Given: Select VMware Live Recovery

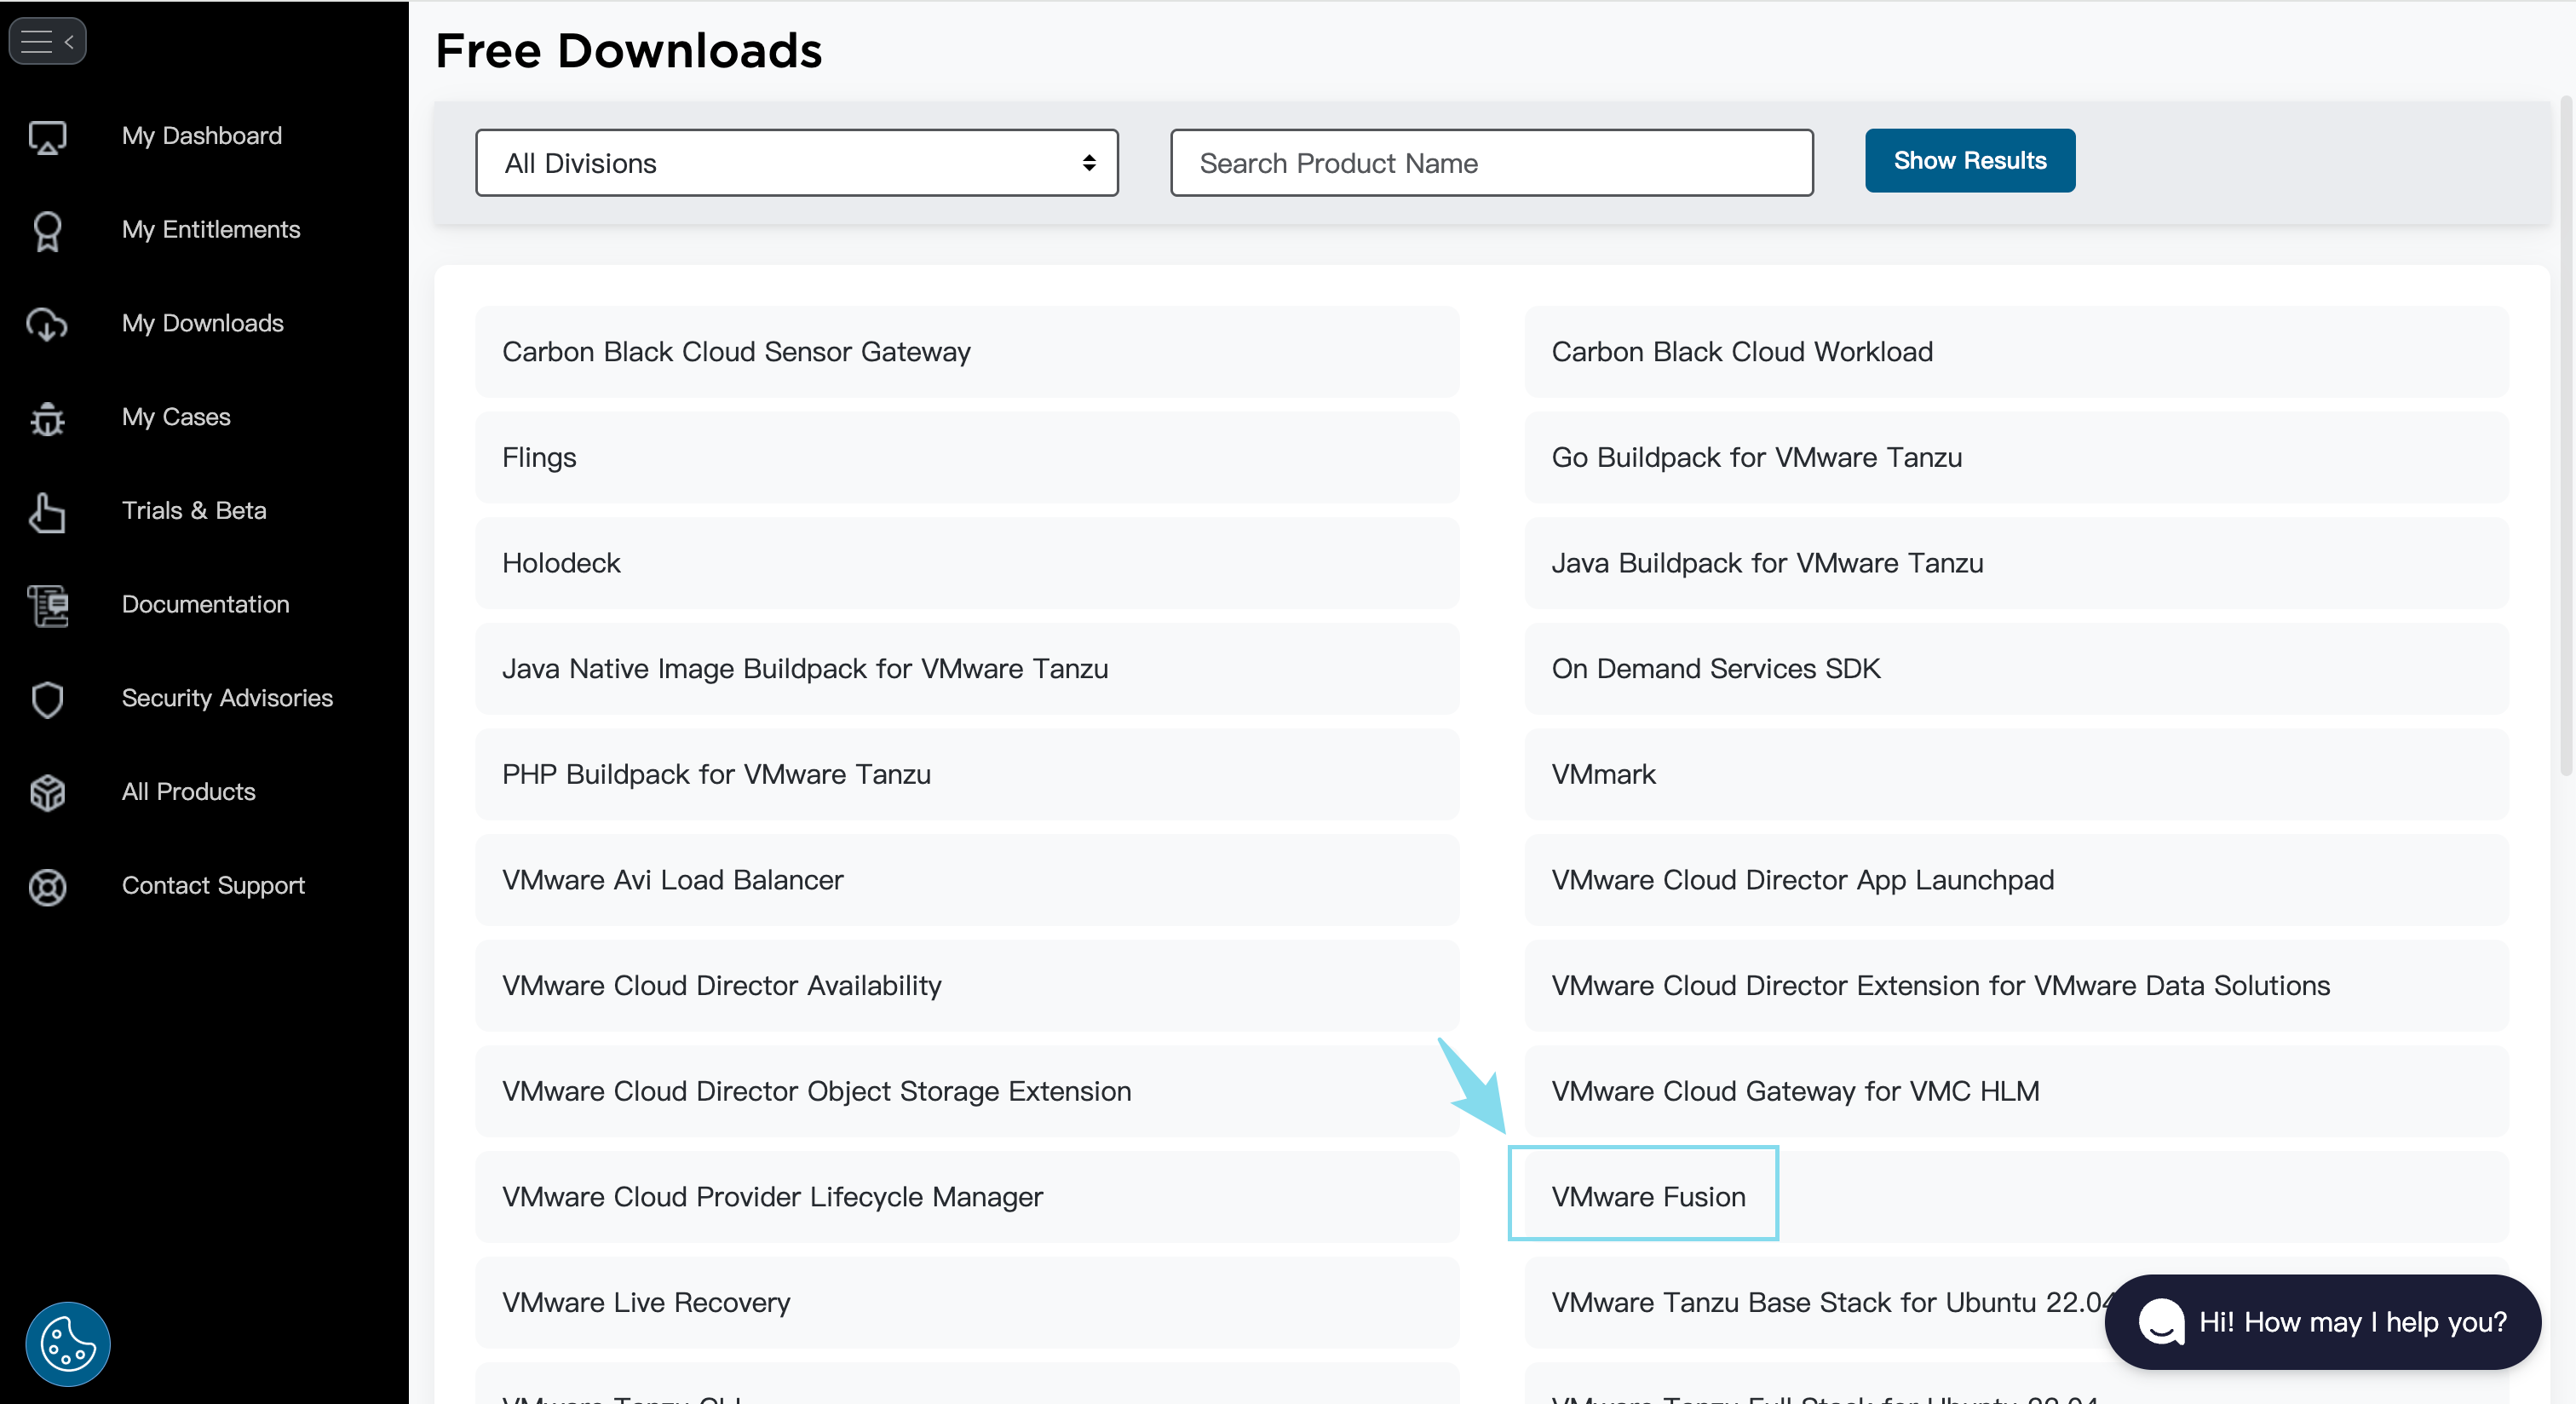Looking at the screenshot, I should point(967,1303).
